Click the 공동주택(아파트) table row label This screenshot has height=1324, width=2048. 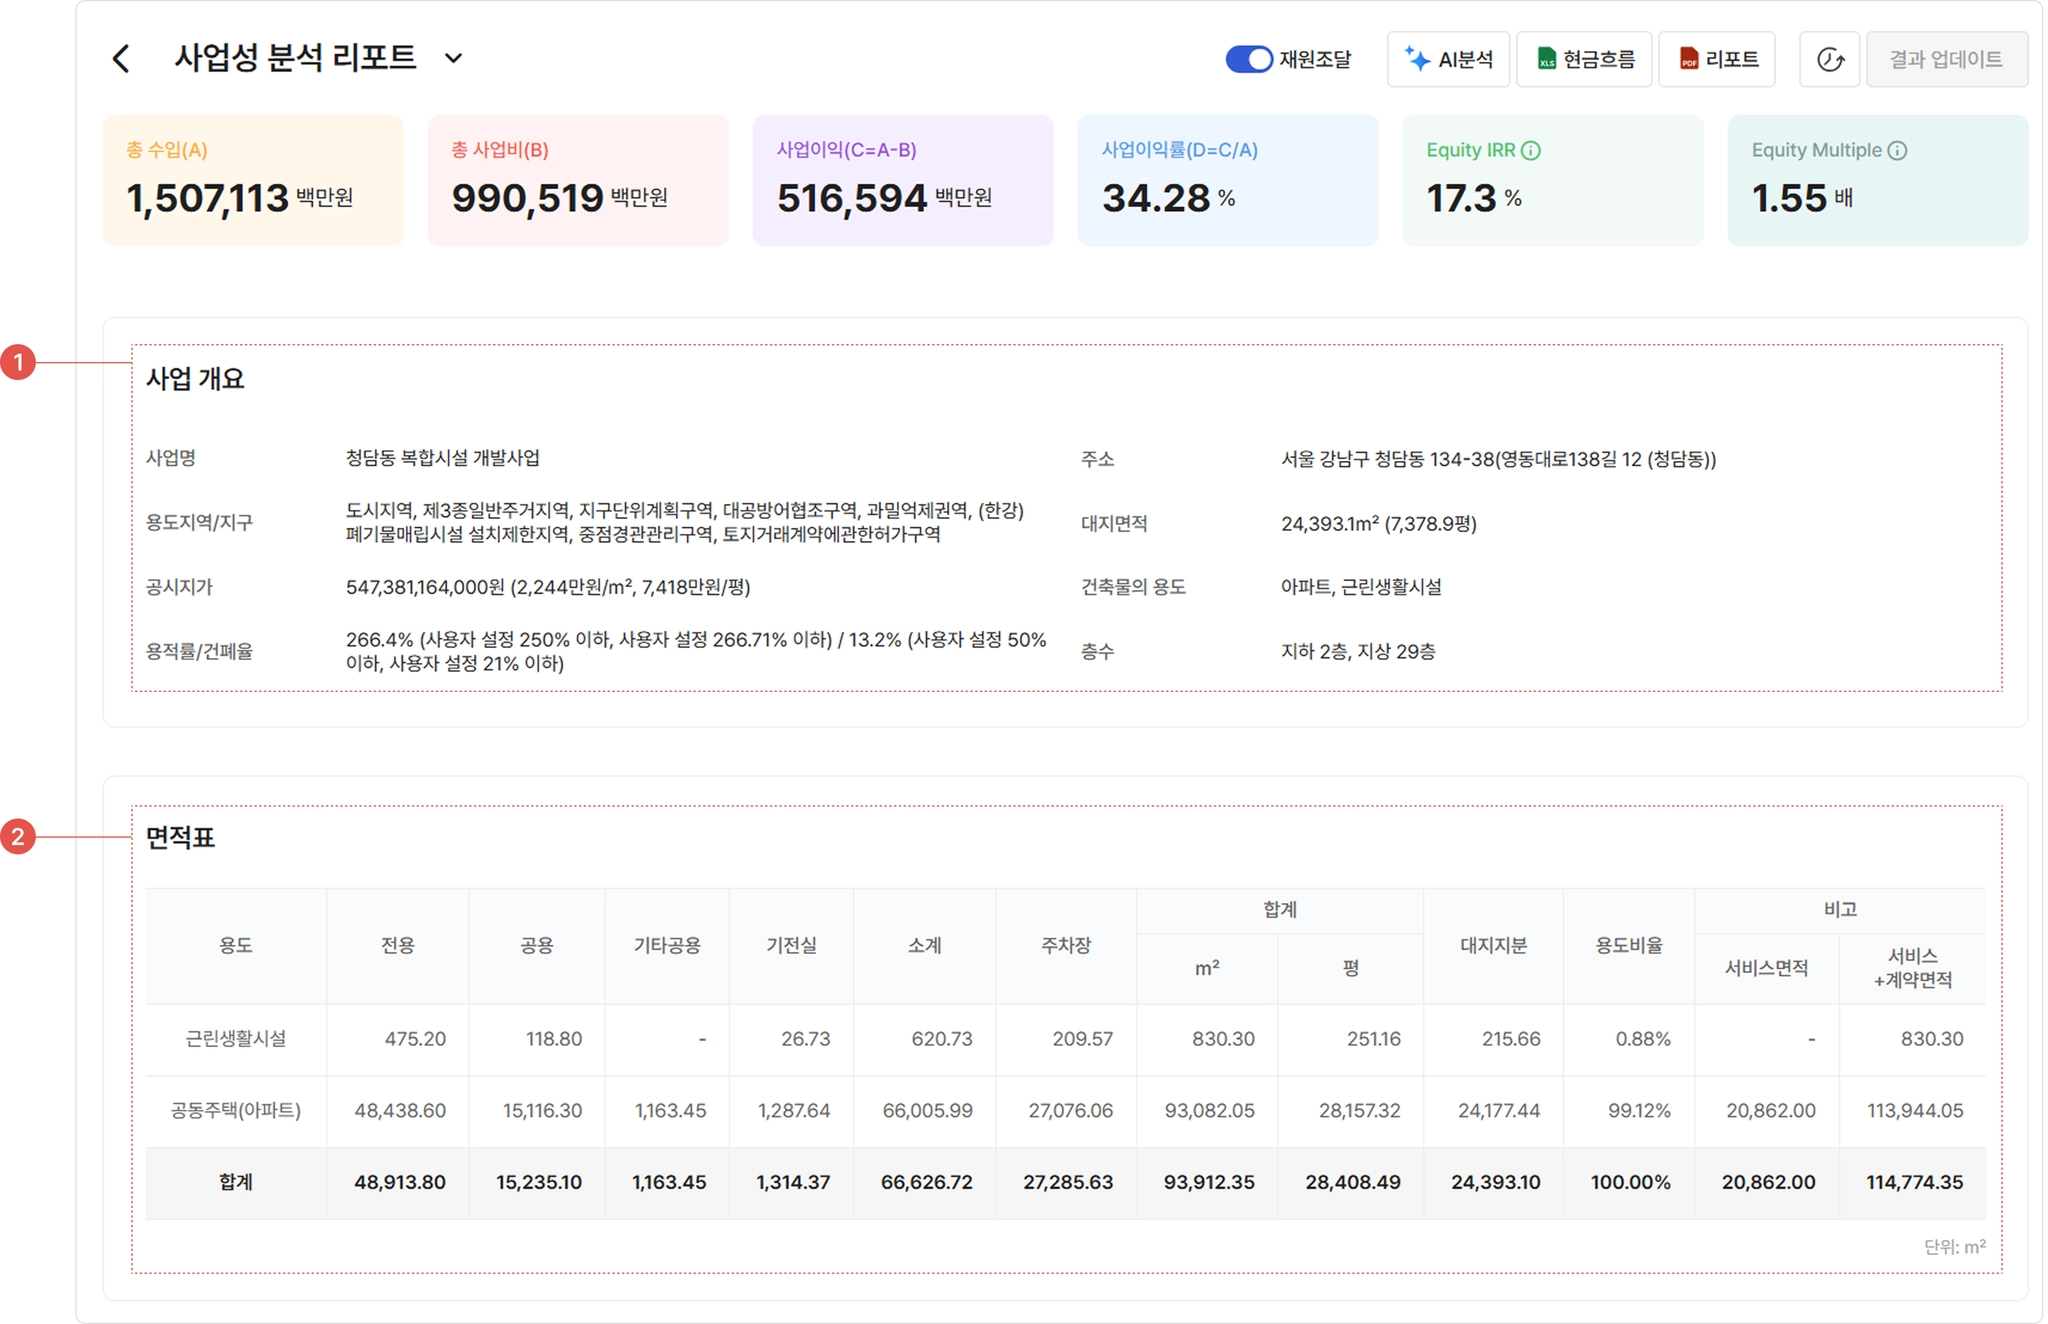point(236,1110)
